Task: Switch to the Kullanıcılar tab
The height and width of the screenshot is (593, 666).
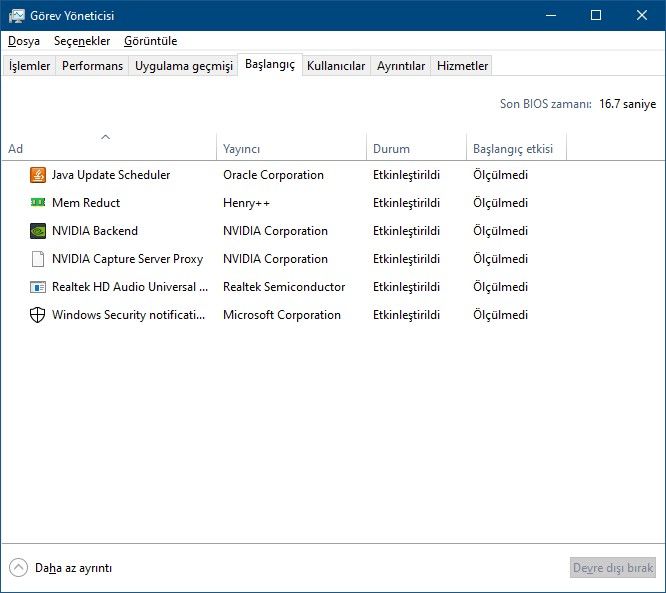Action: pyautogui.click(x=336, y=65)
